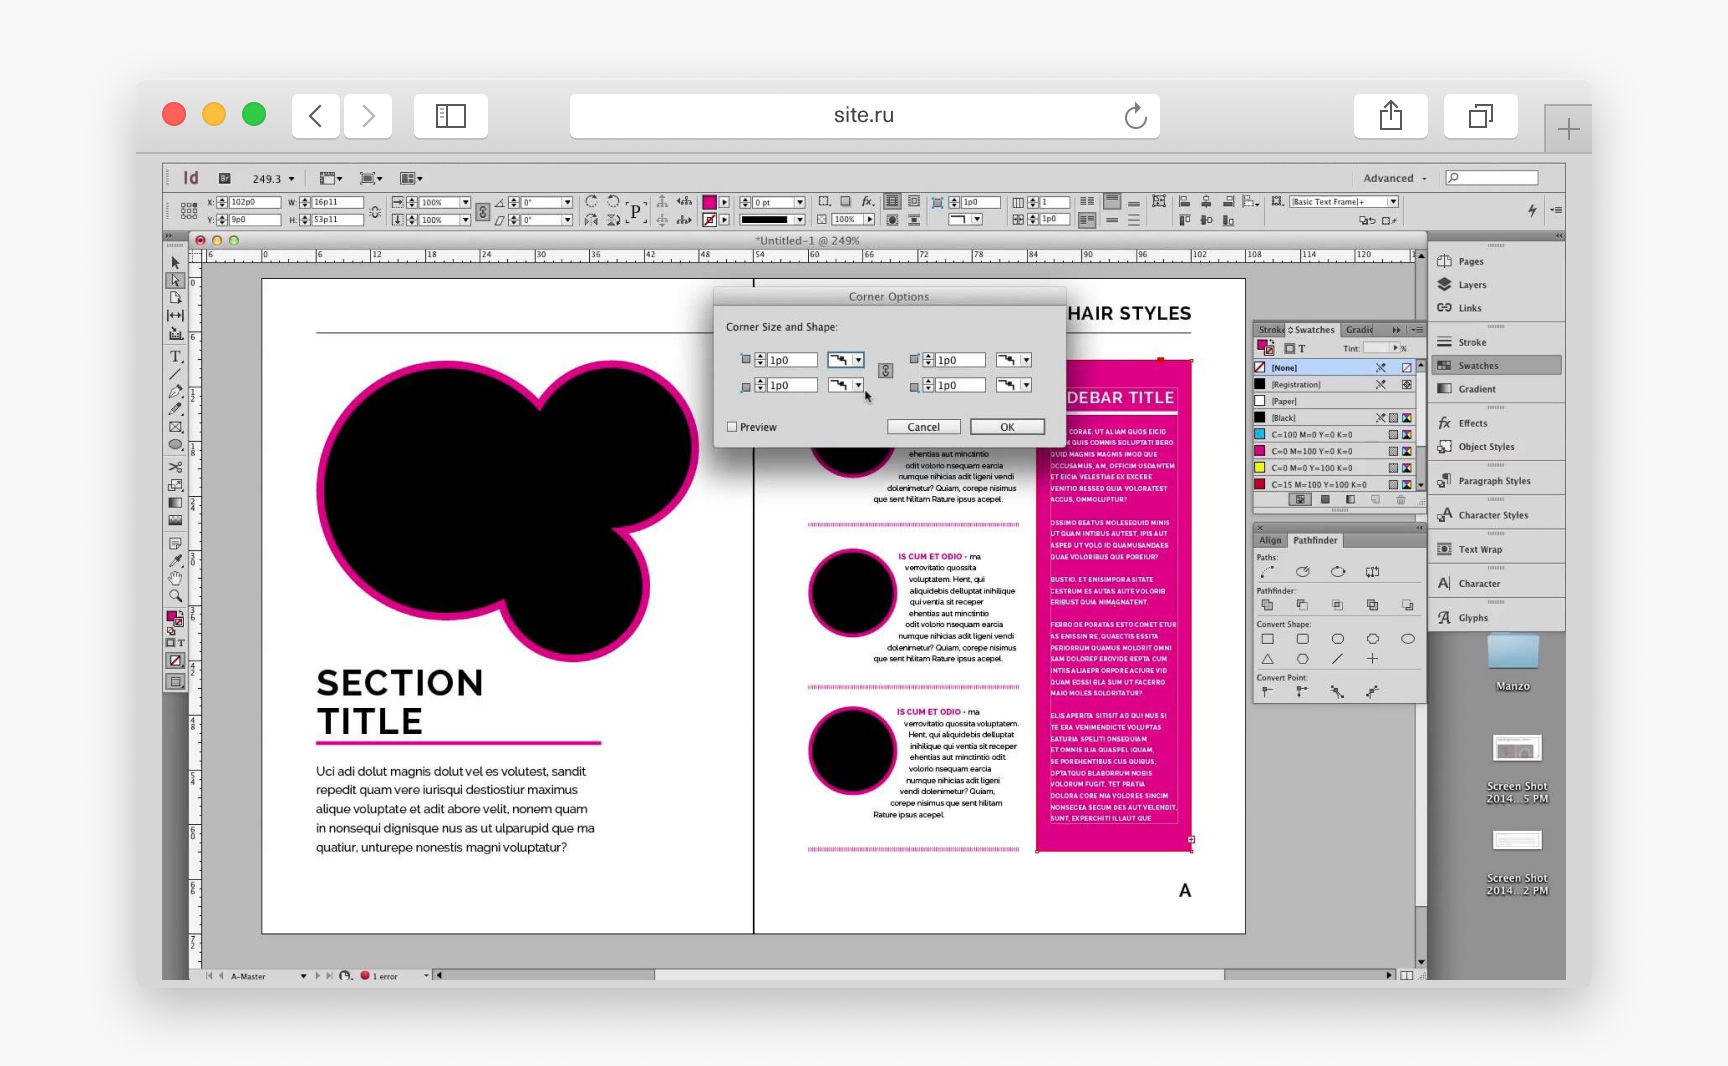This screenshot has width=1728, height=1066.
Task: Open the Advanced workspace dropdown
Action: 1394,178
